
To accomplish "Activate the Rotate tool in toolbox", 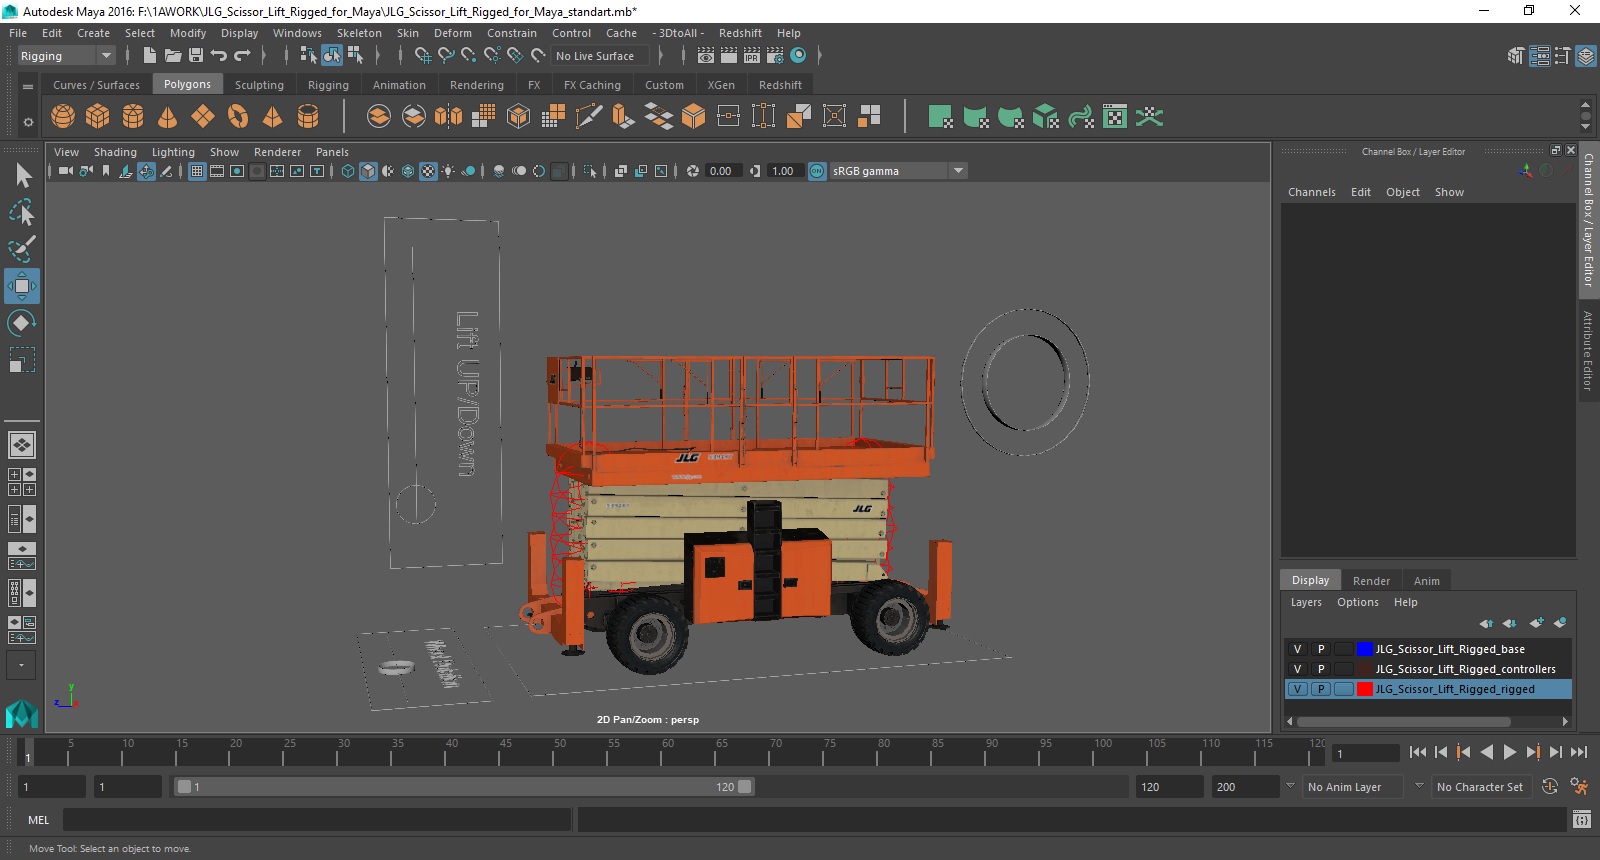I will (x=22, y=323).
